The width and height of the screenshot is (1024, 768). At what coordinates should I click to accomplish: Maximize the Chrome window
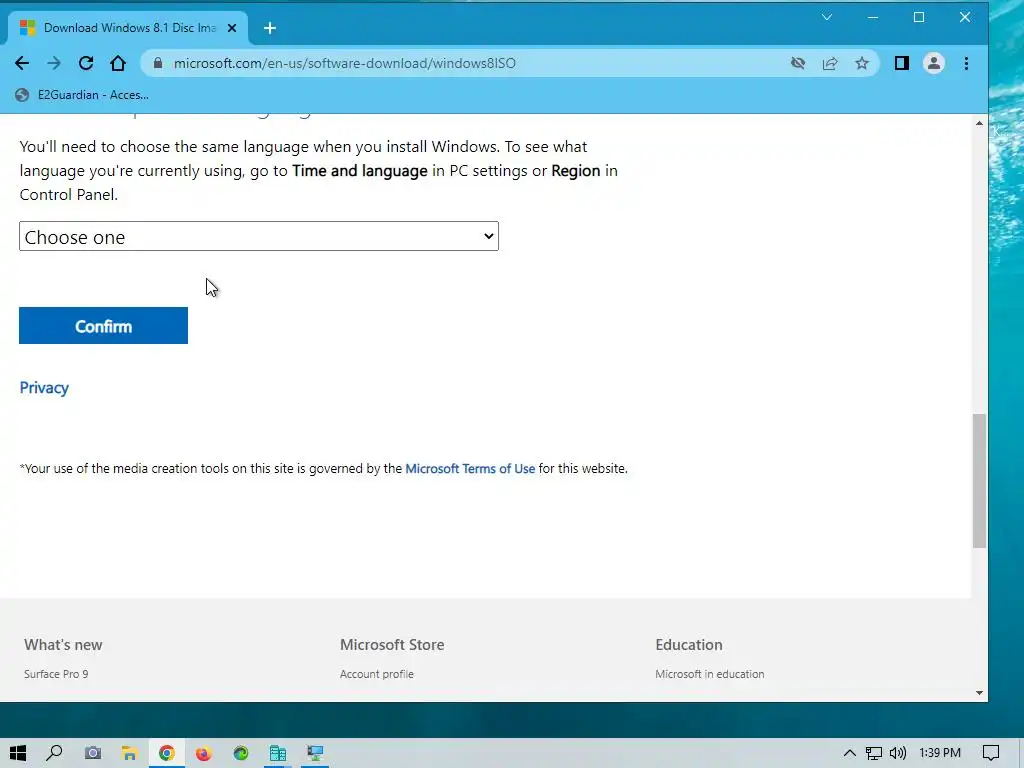(x=919, y=17)
